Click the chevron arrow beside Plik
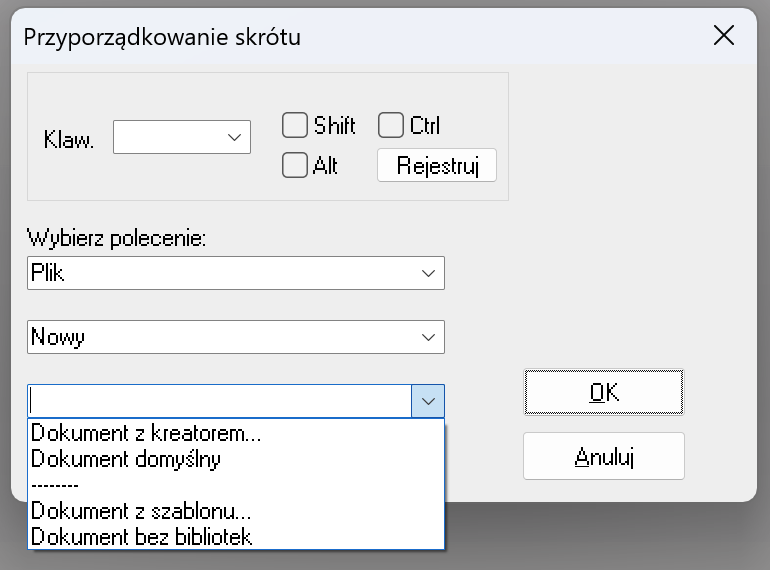Screen dimensions: 770x570 coord(428,273)
